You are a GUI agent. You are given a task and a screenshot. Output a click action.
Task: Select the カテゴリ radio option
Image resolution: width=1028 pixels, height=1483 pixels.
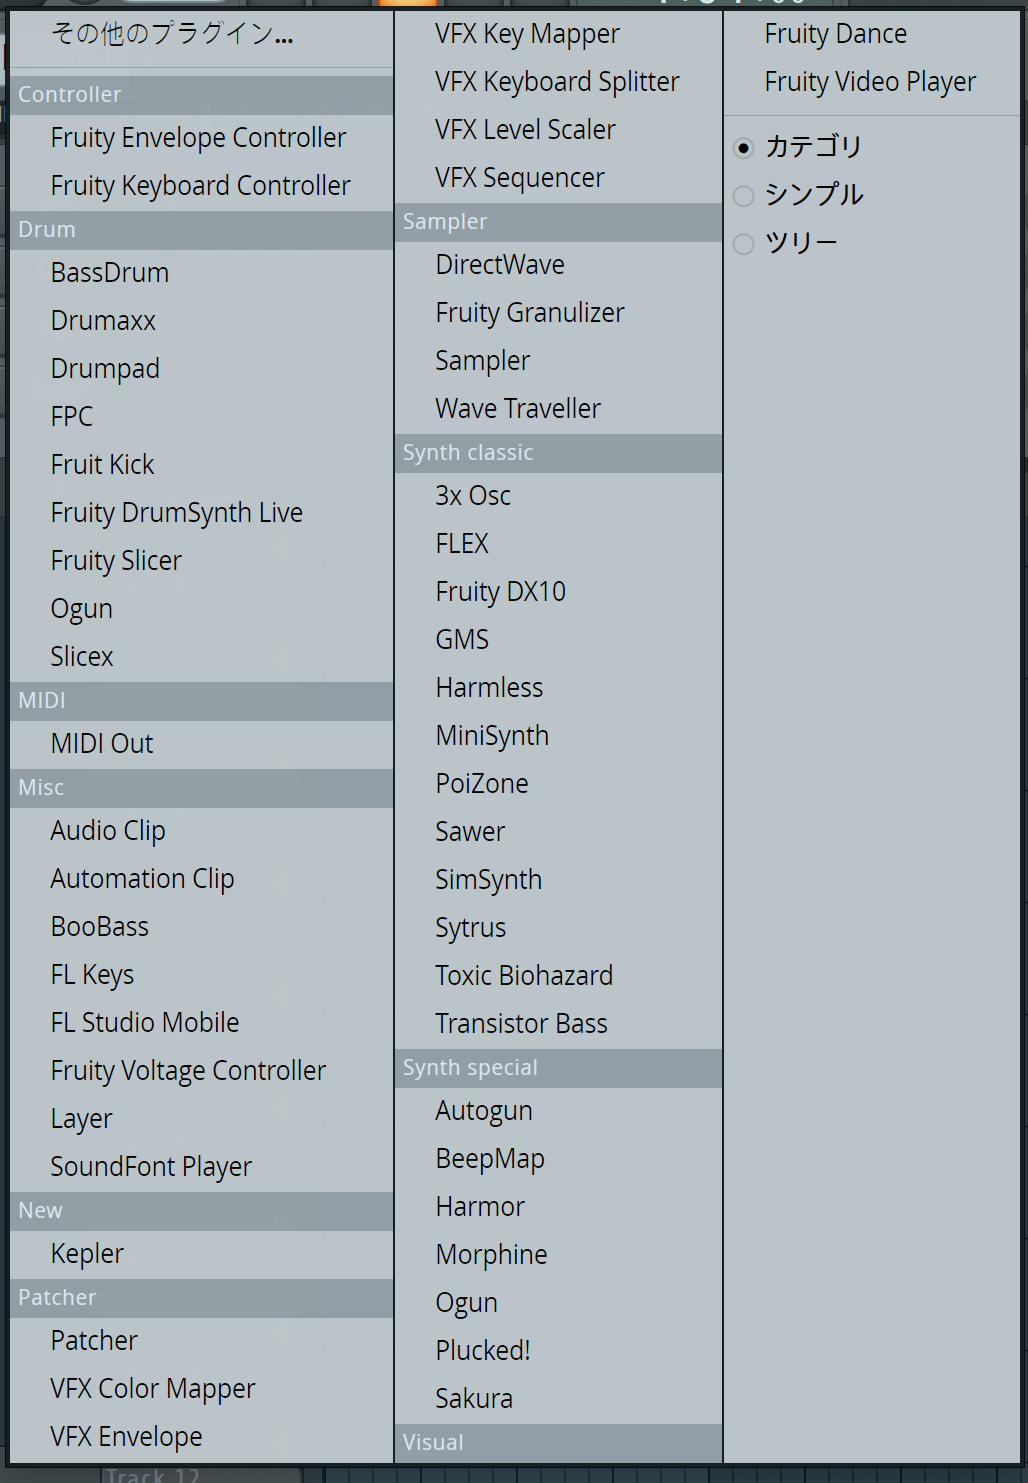[744, 148]
